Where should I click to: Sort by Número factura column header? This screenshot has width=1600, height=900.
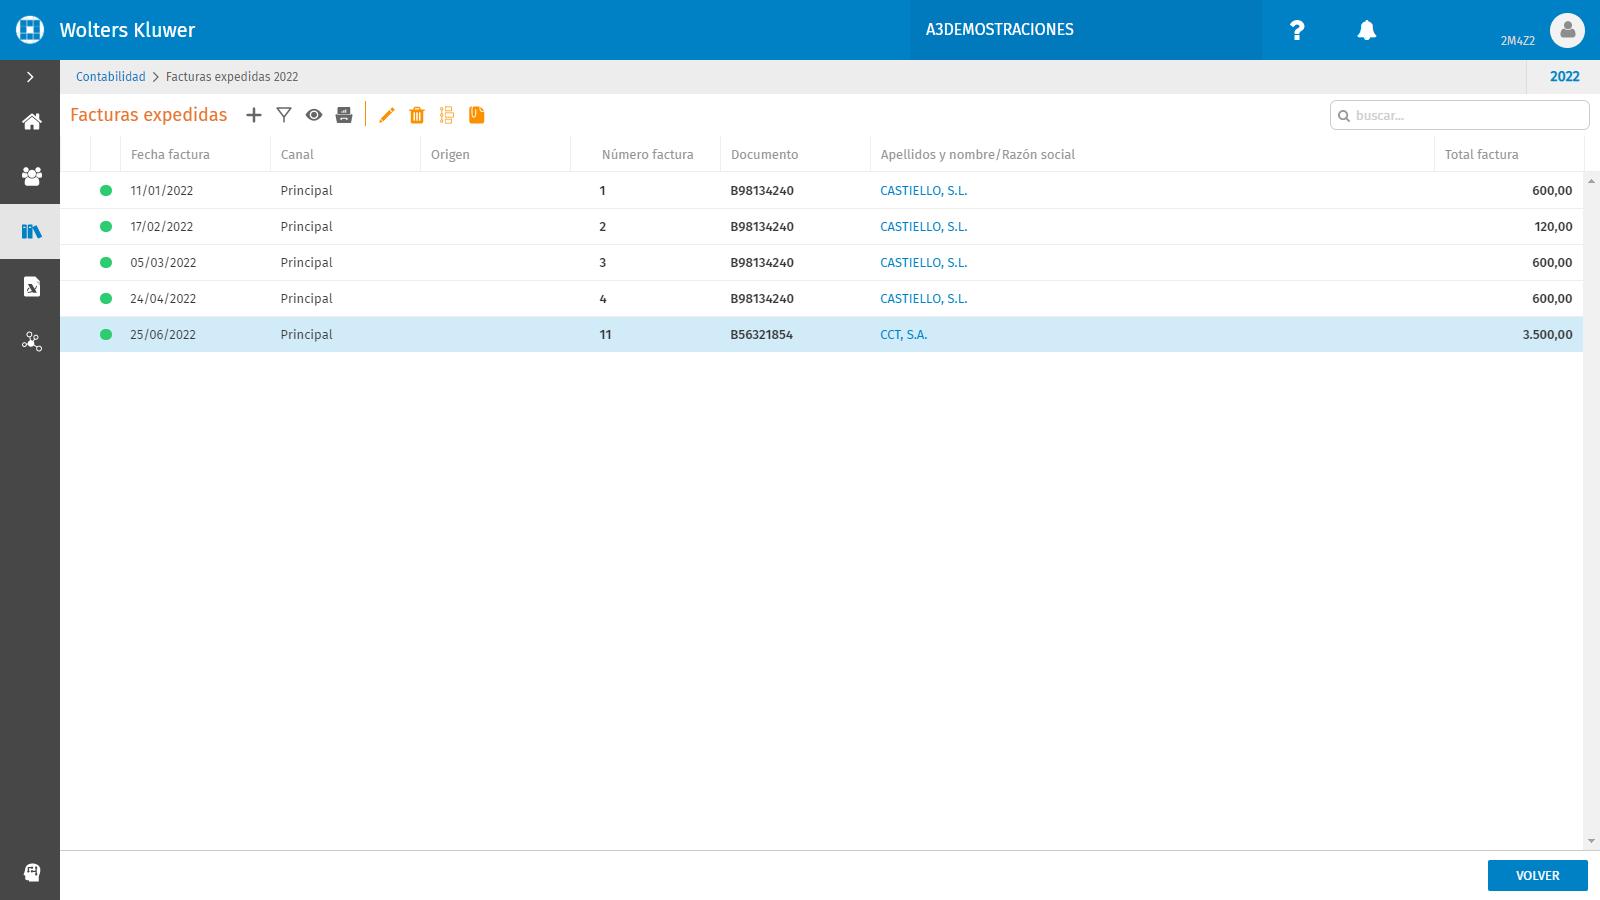(647, 154)
